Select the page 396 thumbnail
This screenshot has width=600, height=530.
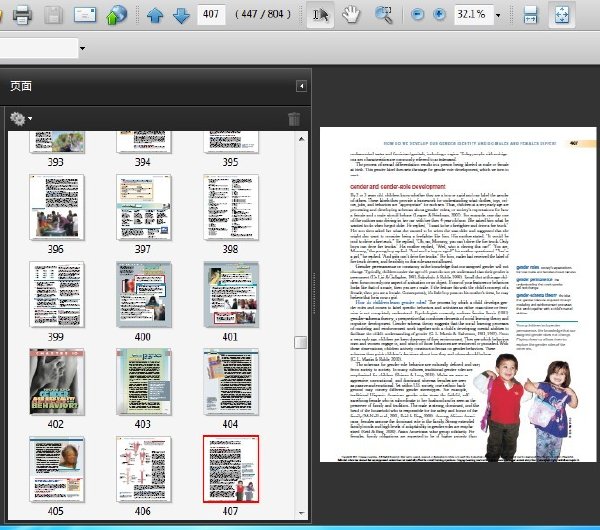coord(57,207)
